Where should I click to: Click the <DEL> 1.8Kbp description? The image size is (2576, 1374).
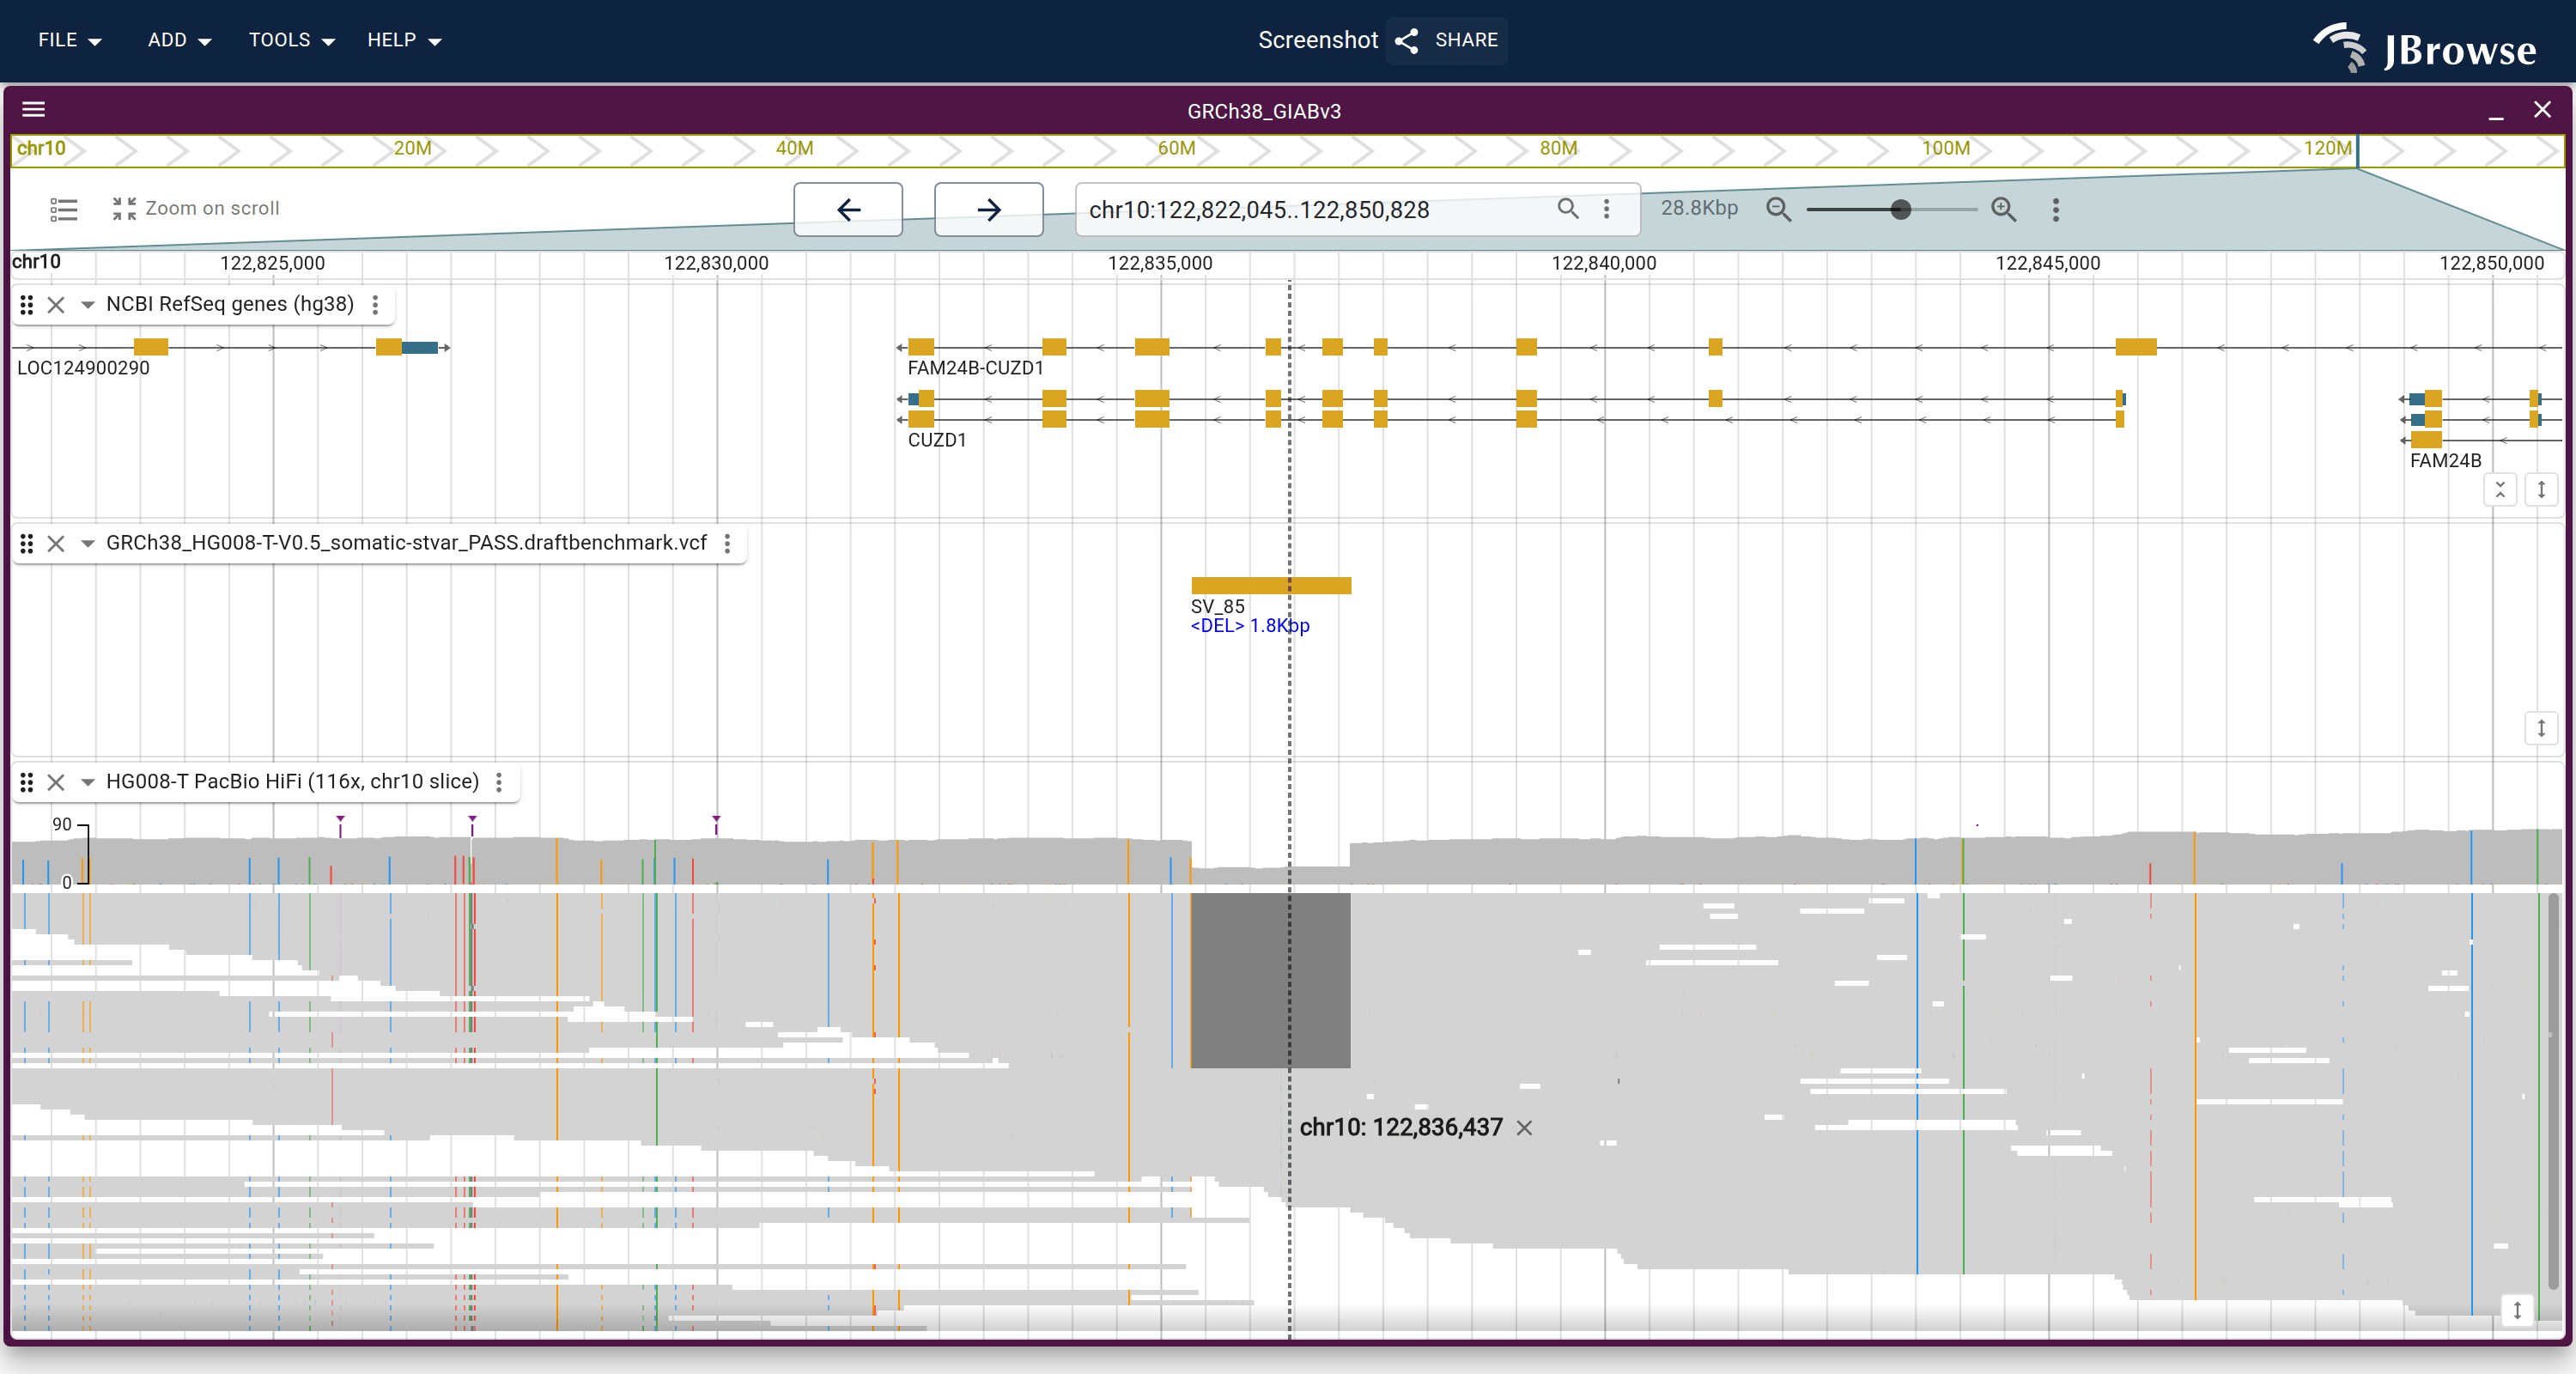click(x=1249, y=625)
